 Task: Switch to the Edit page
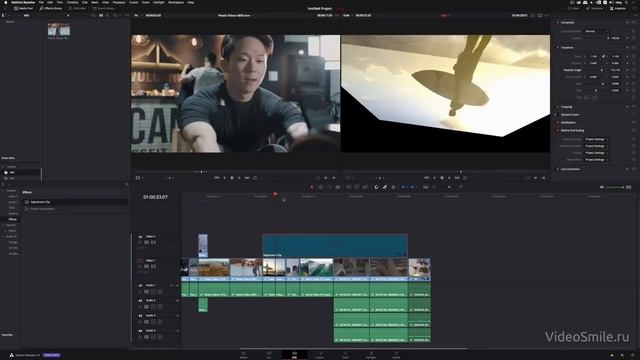coord(294,354)
